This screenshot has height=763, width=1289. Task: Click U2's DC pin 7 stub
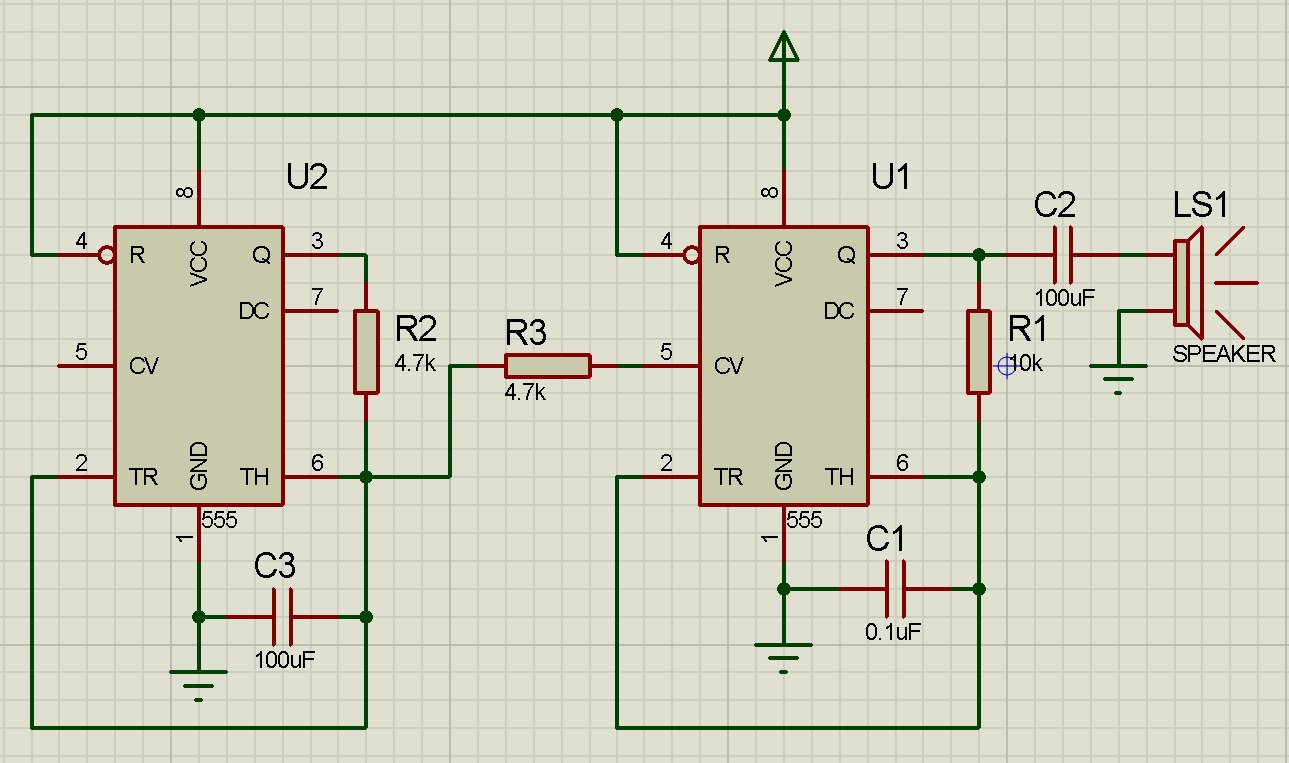pos(312,311)
